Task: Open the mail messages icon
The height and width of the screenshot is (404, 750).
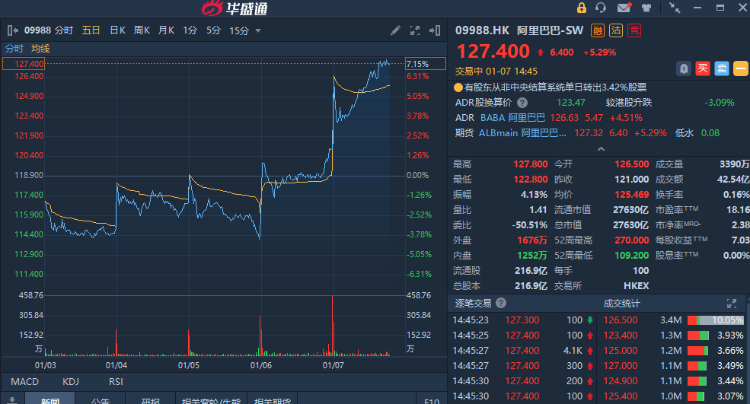Action: 624,8
